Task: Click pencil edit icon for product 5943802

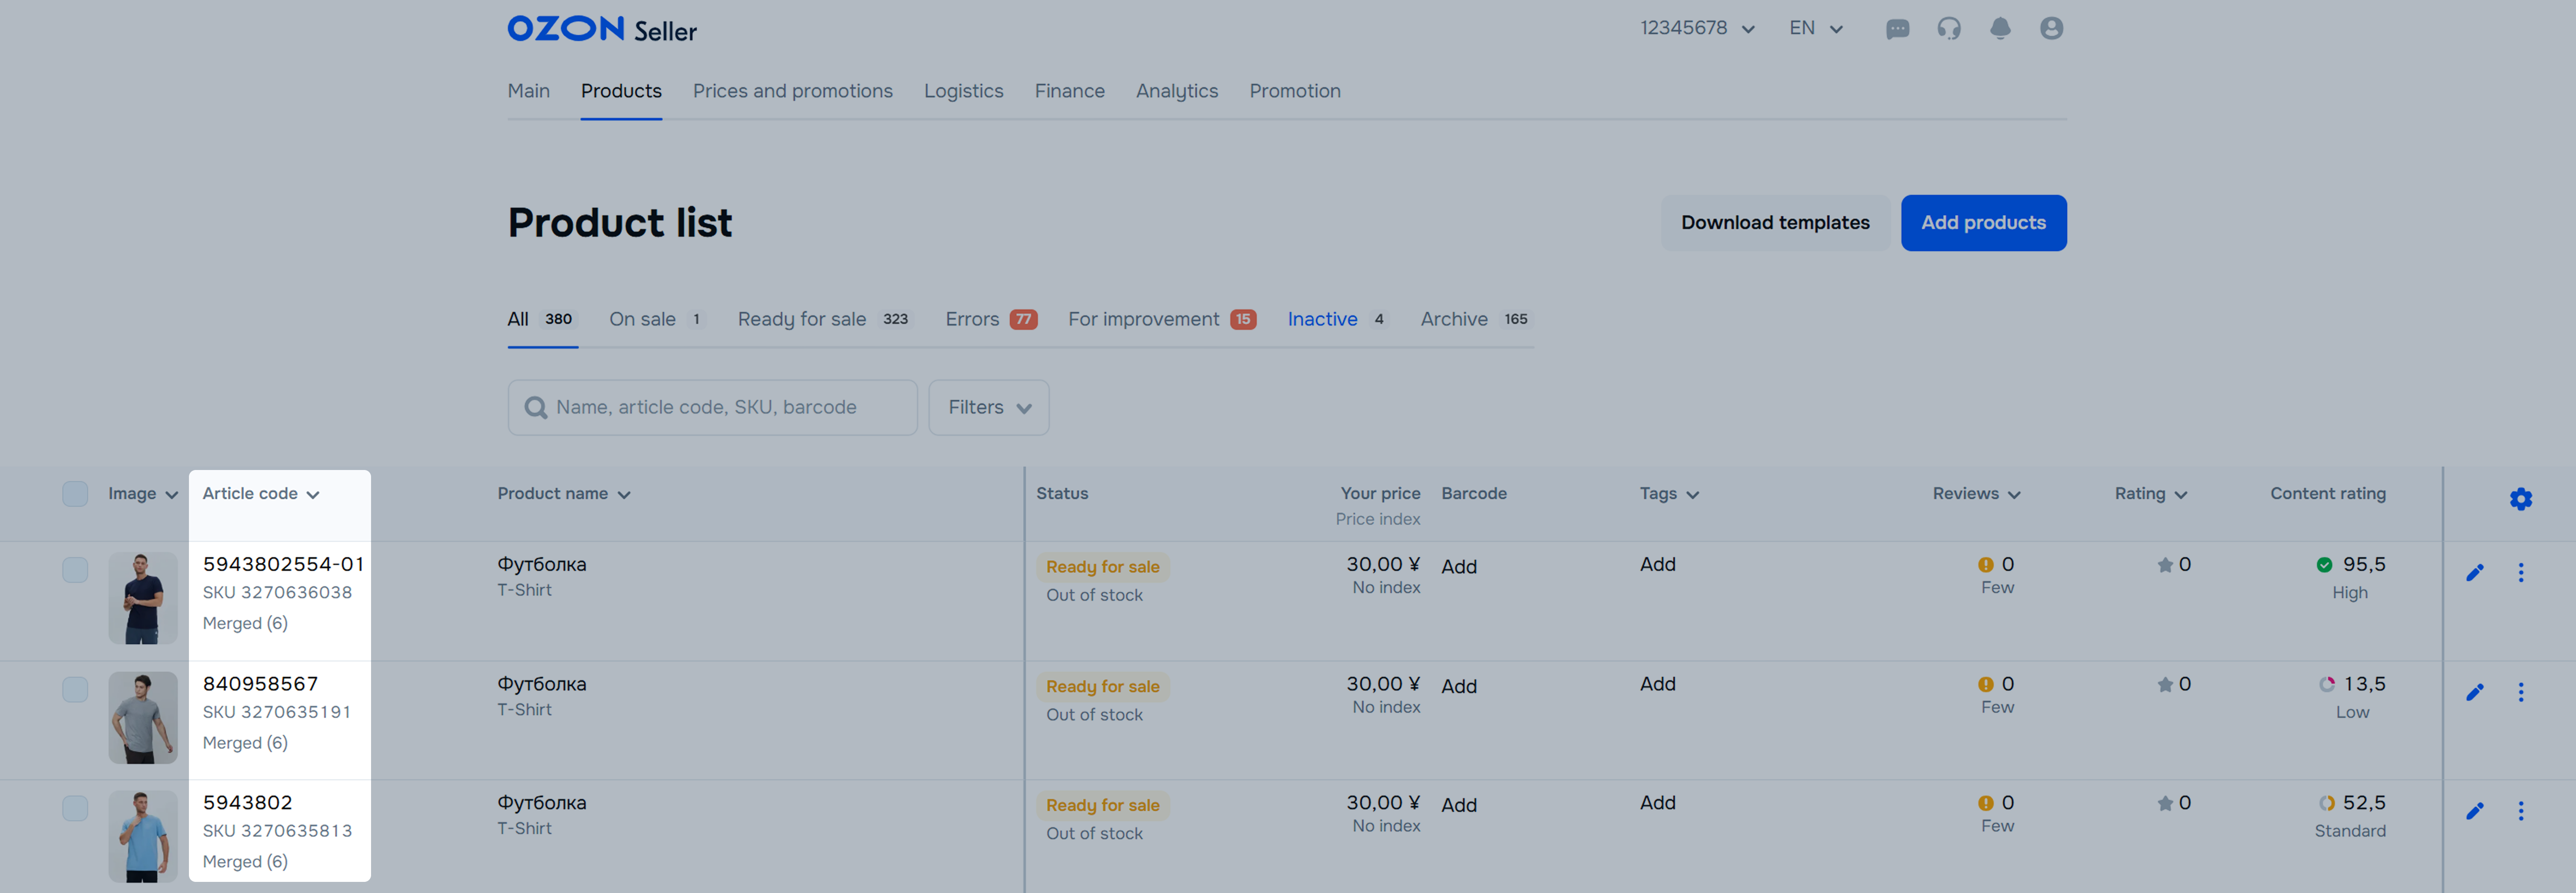Action: tap(2474, 811)
